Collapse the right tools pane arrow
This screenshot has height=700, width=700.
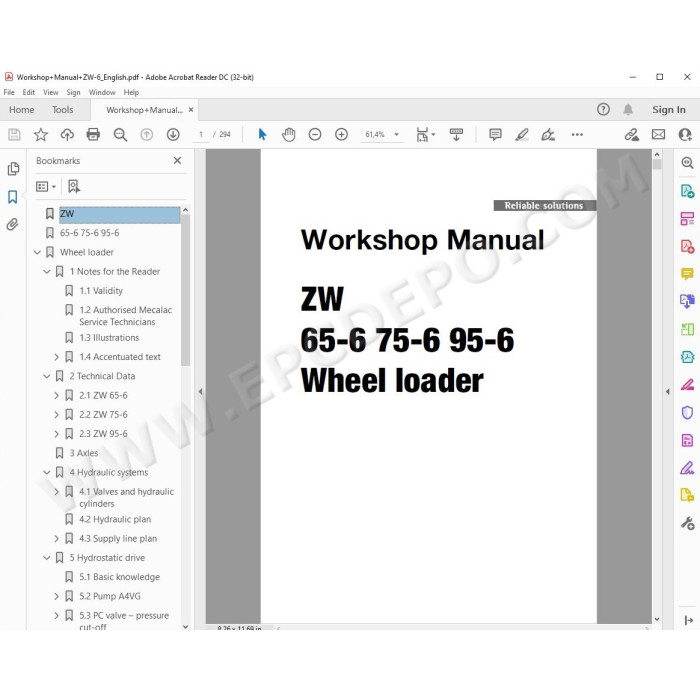(667, 392)
